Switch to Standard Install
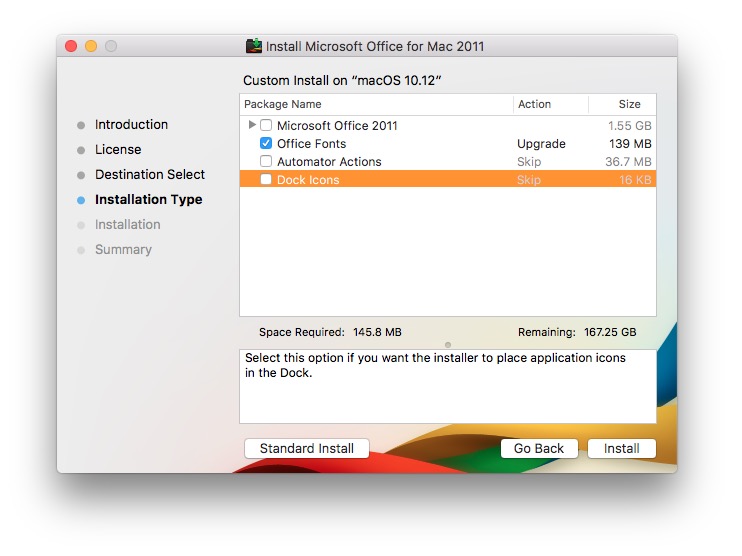Screen dimensions: 742x556 click(307, 449)
